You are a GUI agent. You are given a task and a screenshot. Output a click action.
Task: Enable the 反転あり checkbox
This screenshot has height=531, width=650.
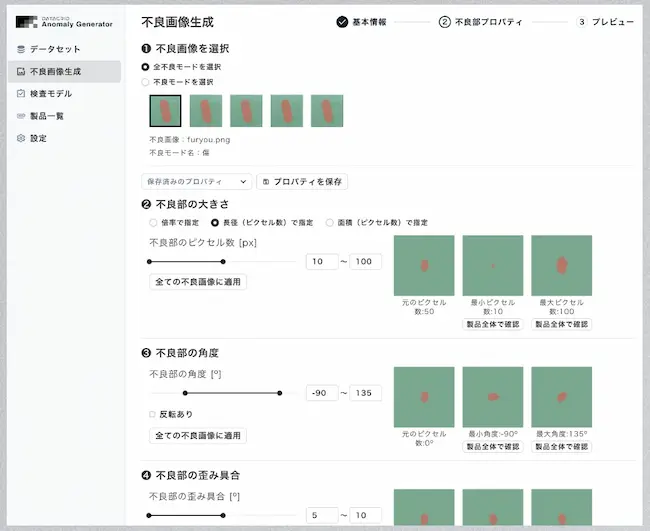coord(151,414)
